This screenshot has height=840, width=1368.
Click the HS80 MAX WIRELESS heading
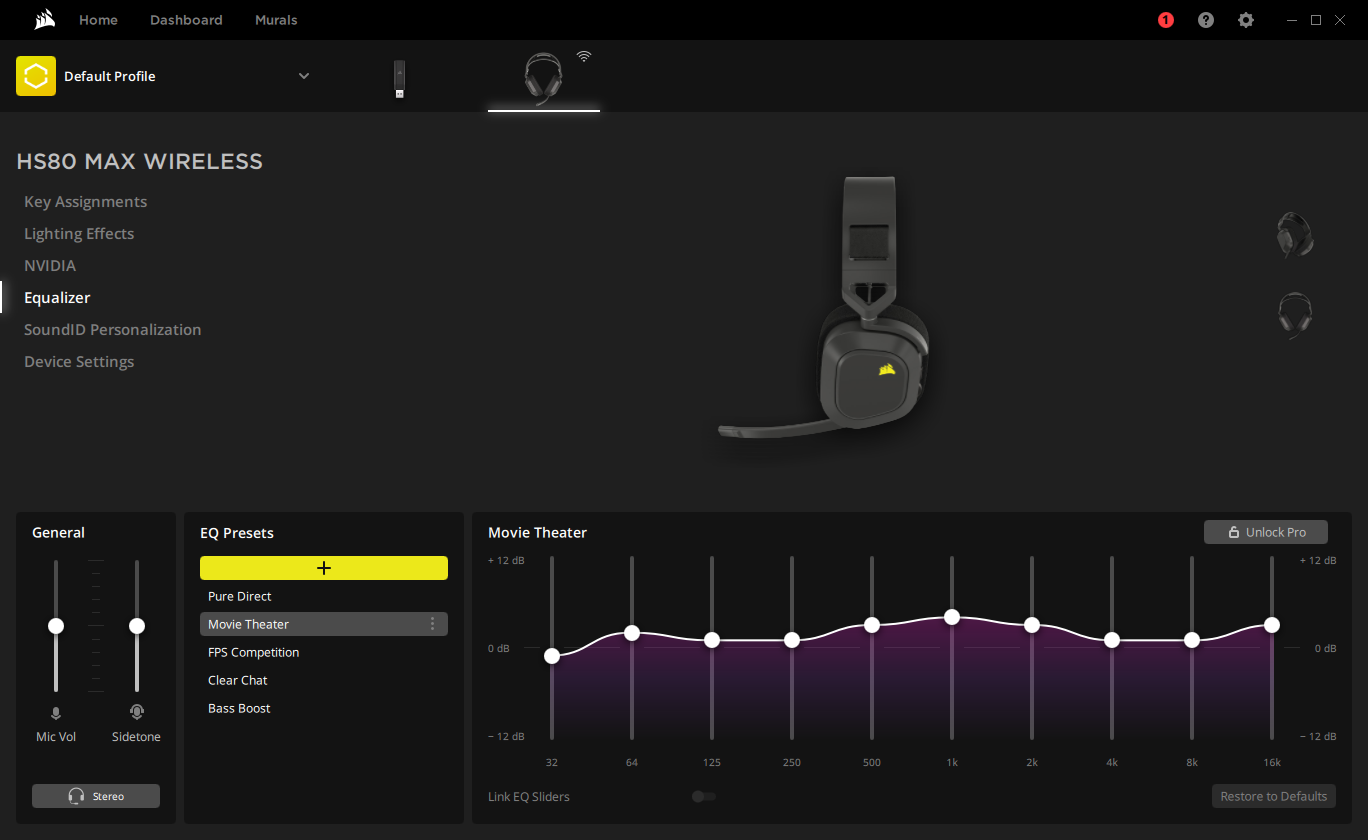[140, 162]
